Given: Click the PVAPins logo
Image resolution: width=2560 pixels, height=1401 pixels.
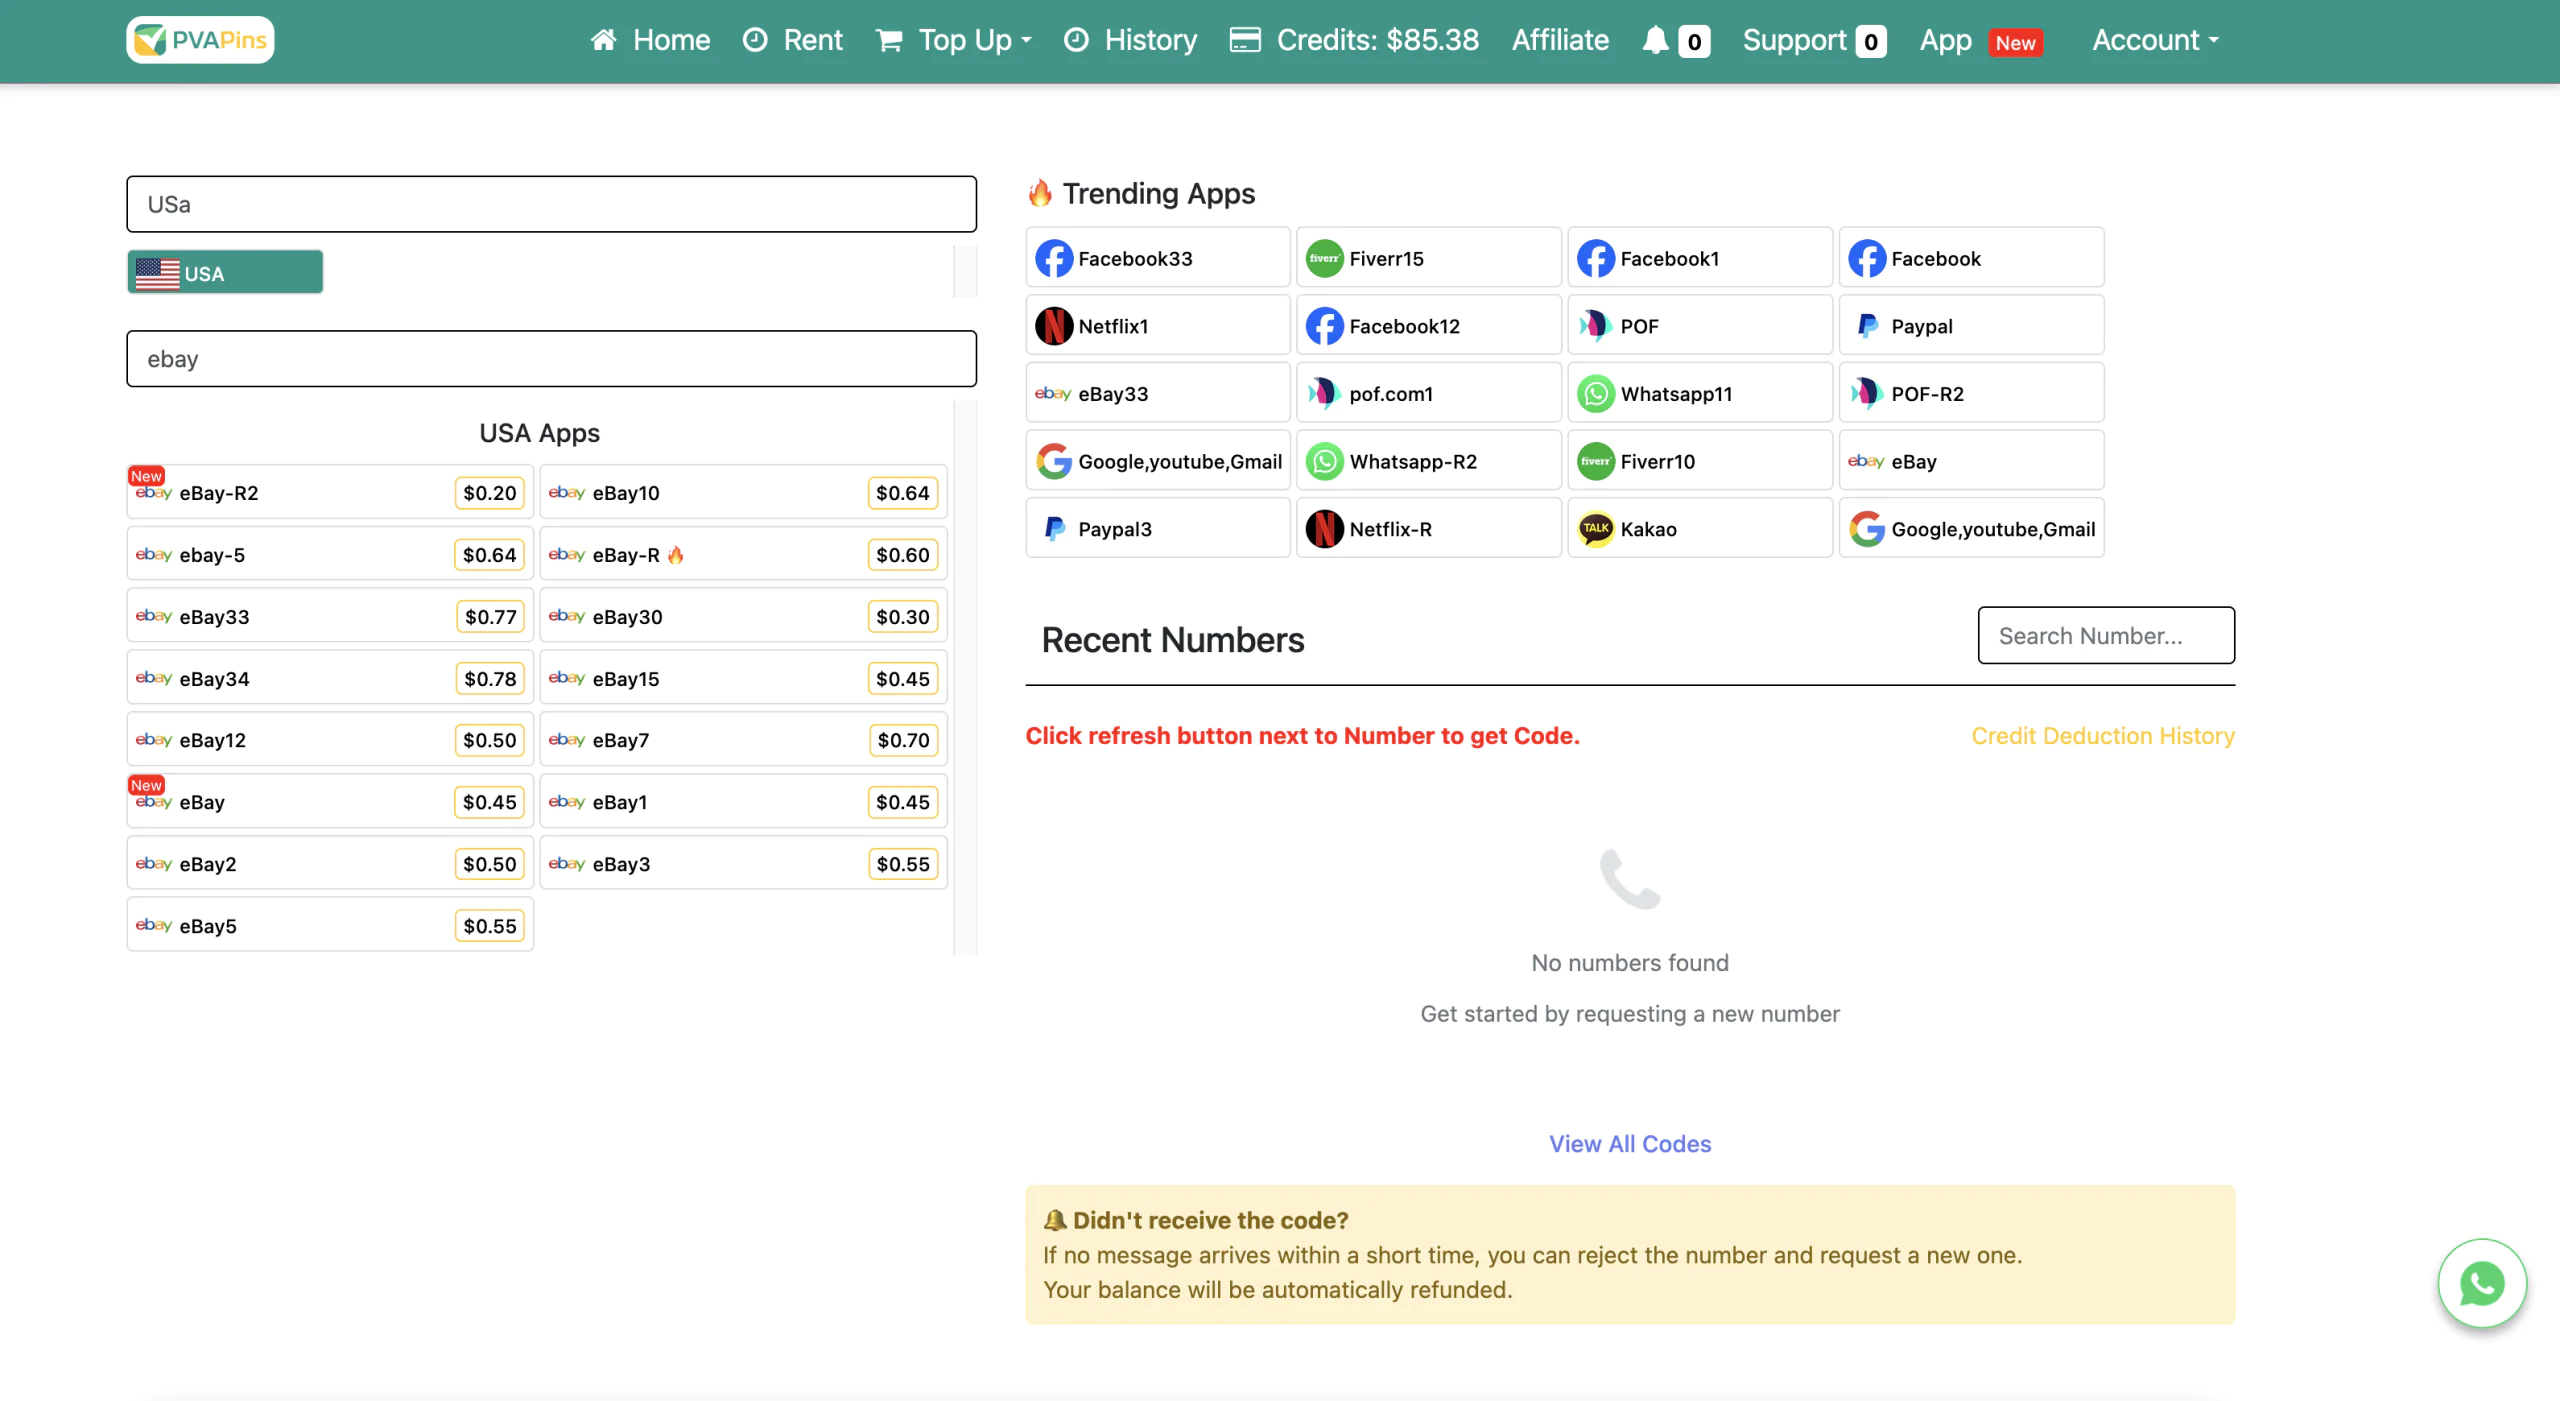Looking at the screenshot, I should pyautogui.click(x=200, y=40).
